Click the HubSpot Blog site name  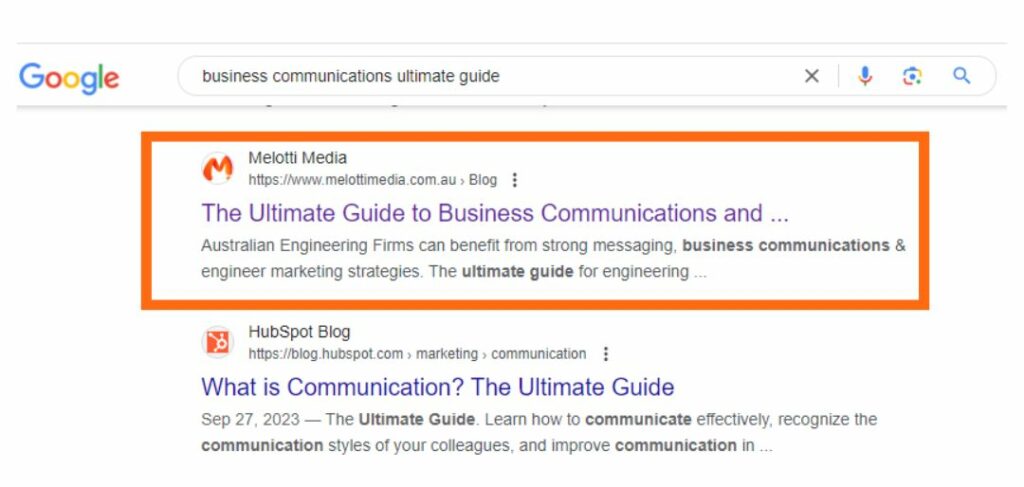click(x=299, y=332)
